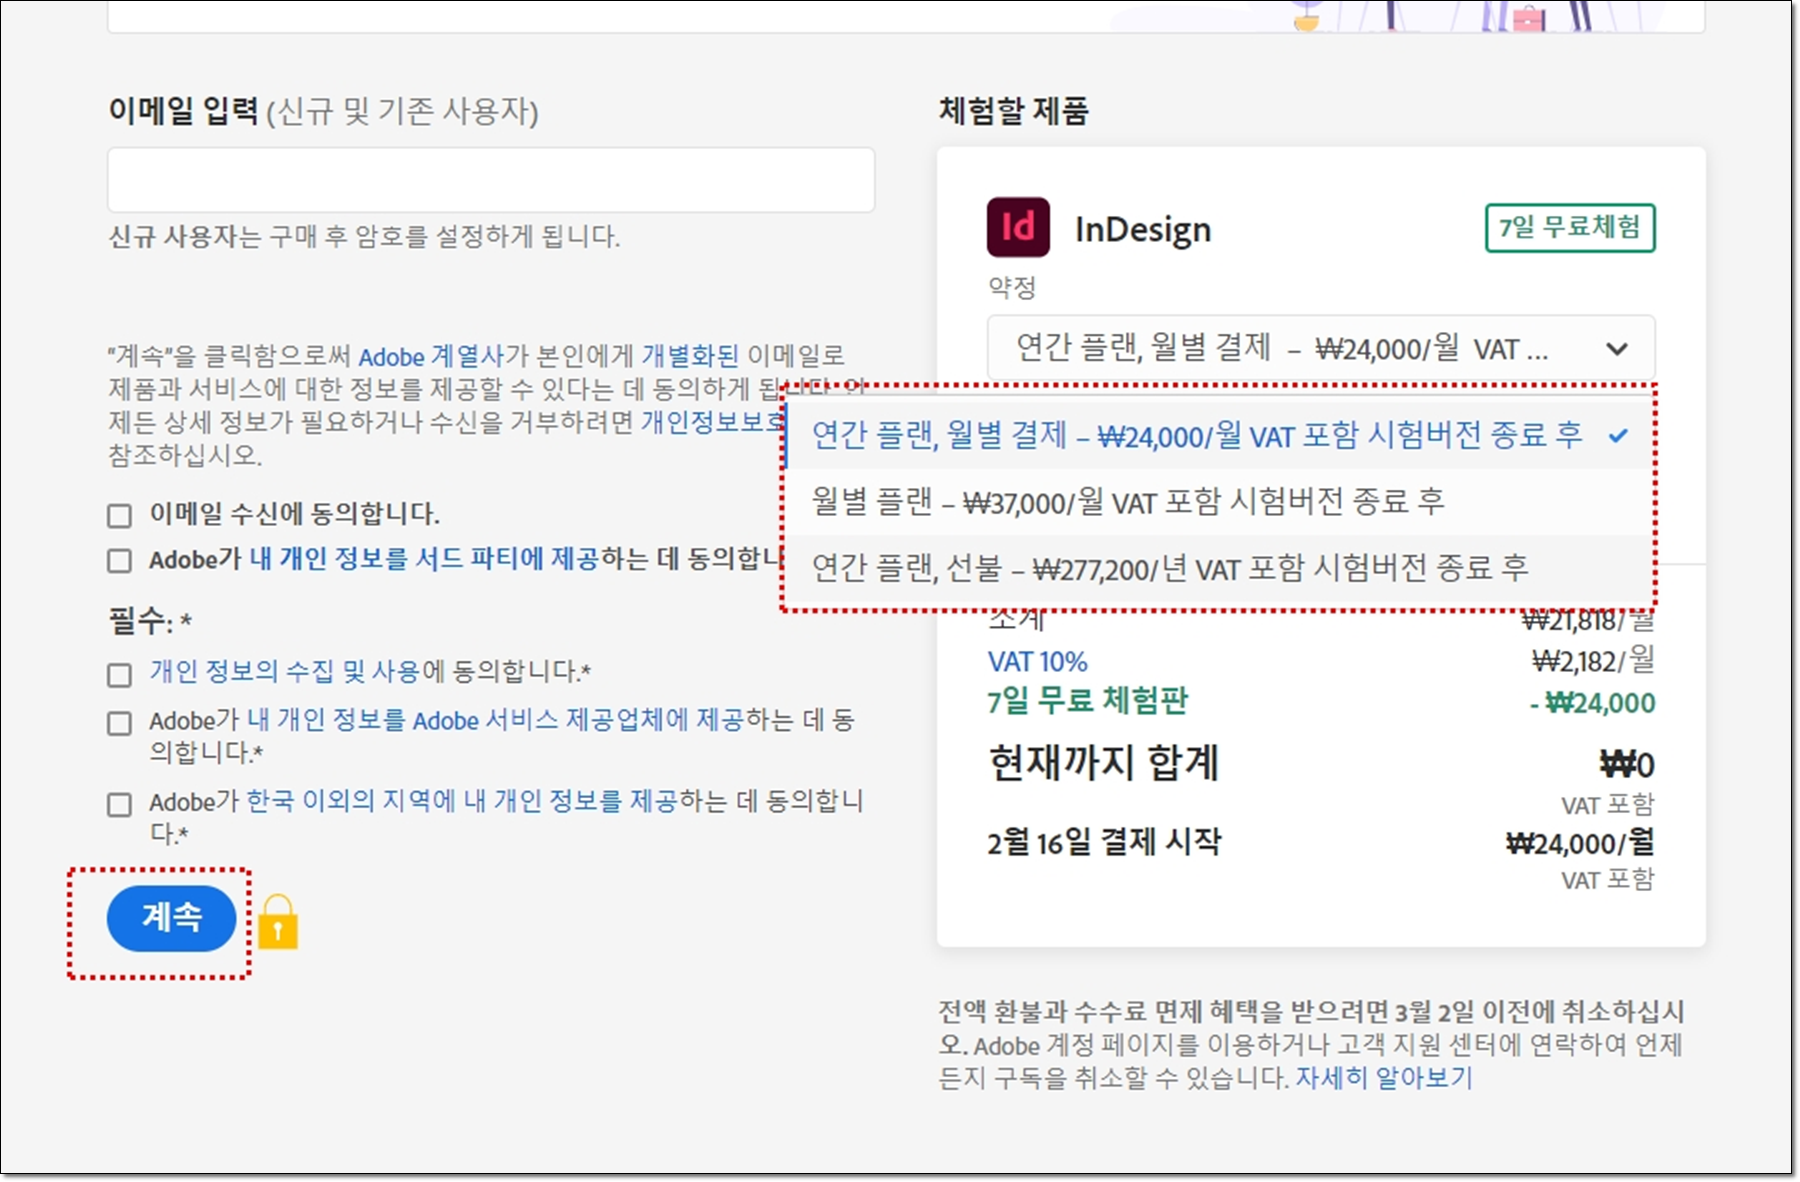Click the VAT 10% link
The height and width of the screenshot is (1182, 1800).
pos(1037,662)
